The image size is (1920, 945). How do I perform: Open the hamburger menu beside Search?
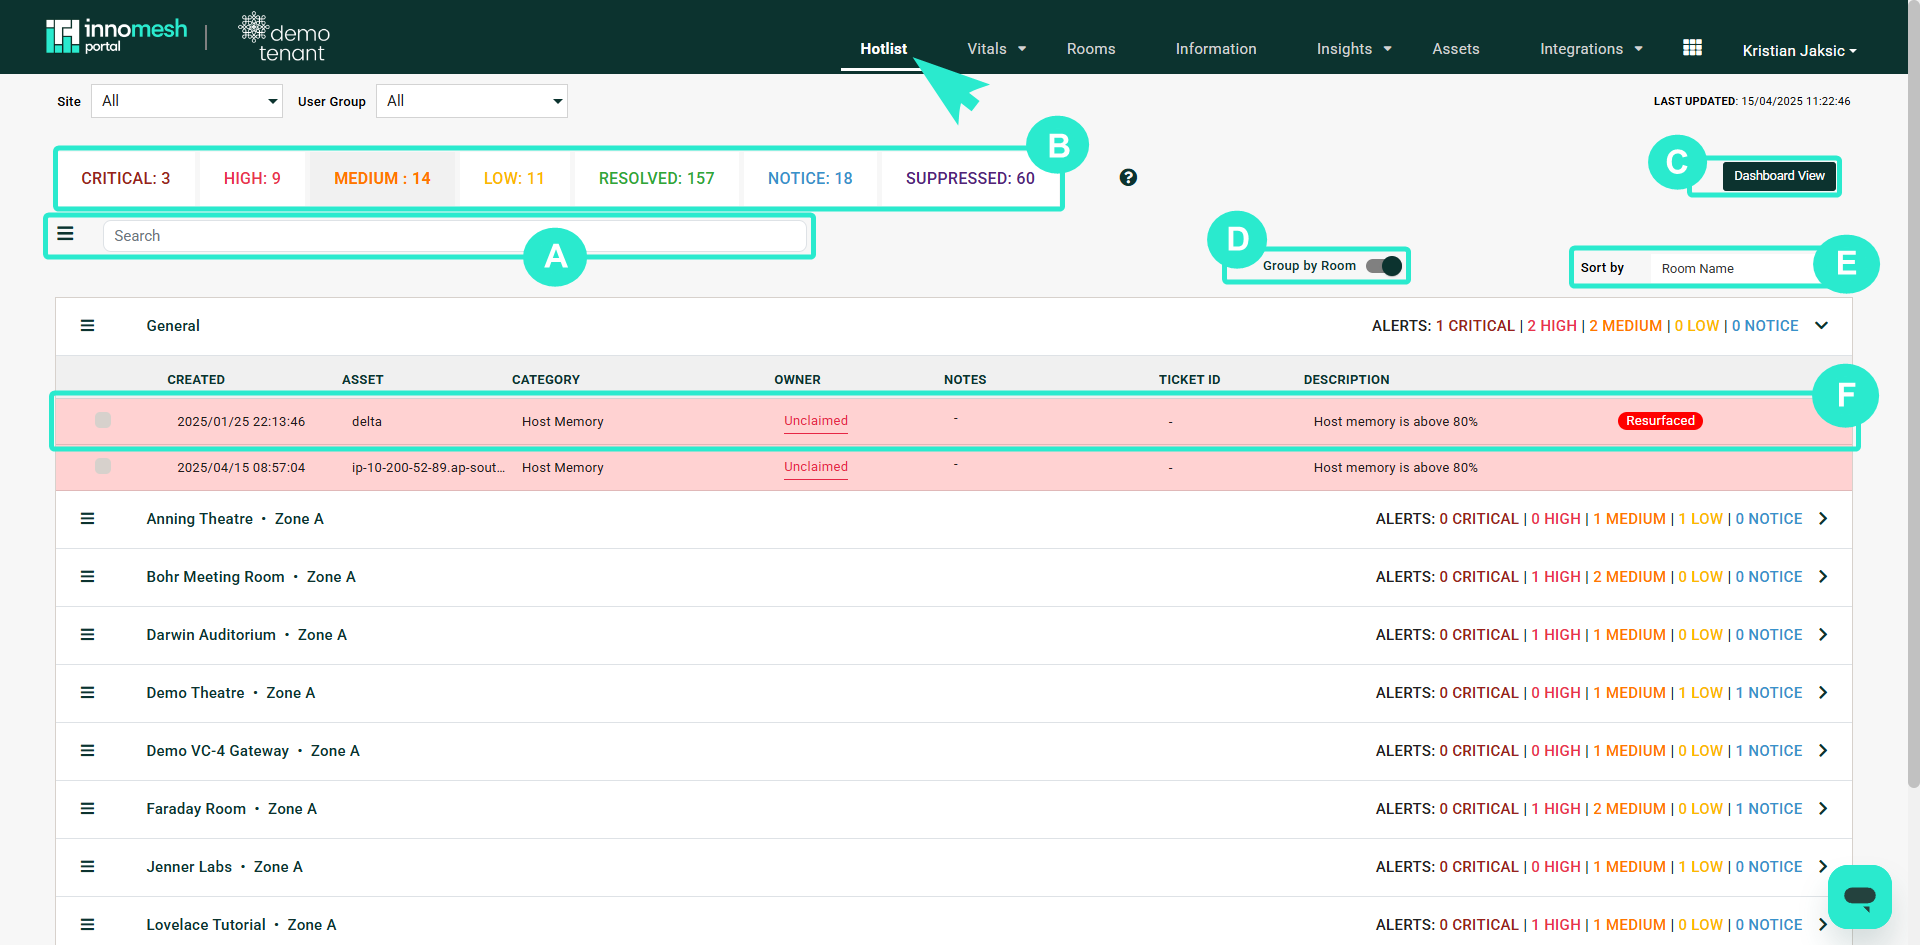pos(66,234)
